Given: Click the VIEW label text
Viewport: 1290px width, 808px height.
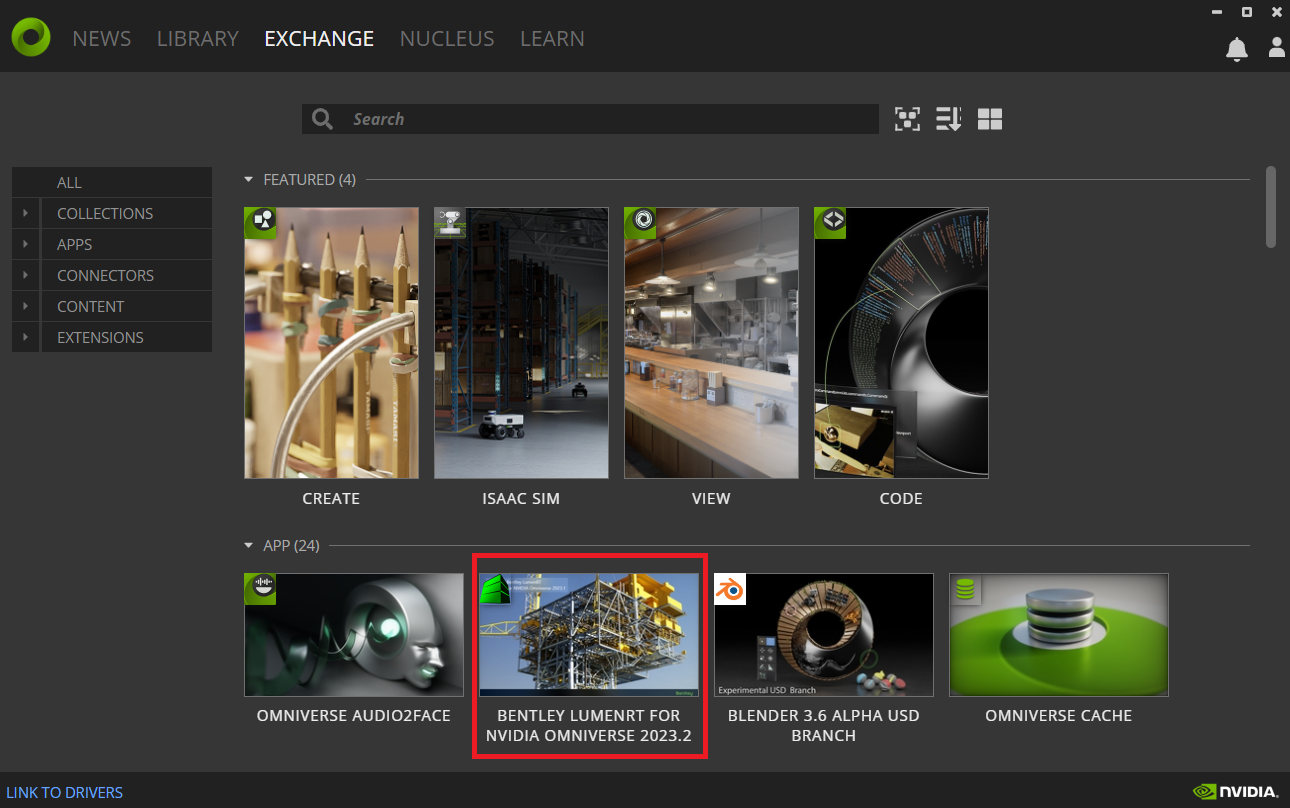Looking at the screenshot, I should (711, 498).
